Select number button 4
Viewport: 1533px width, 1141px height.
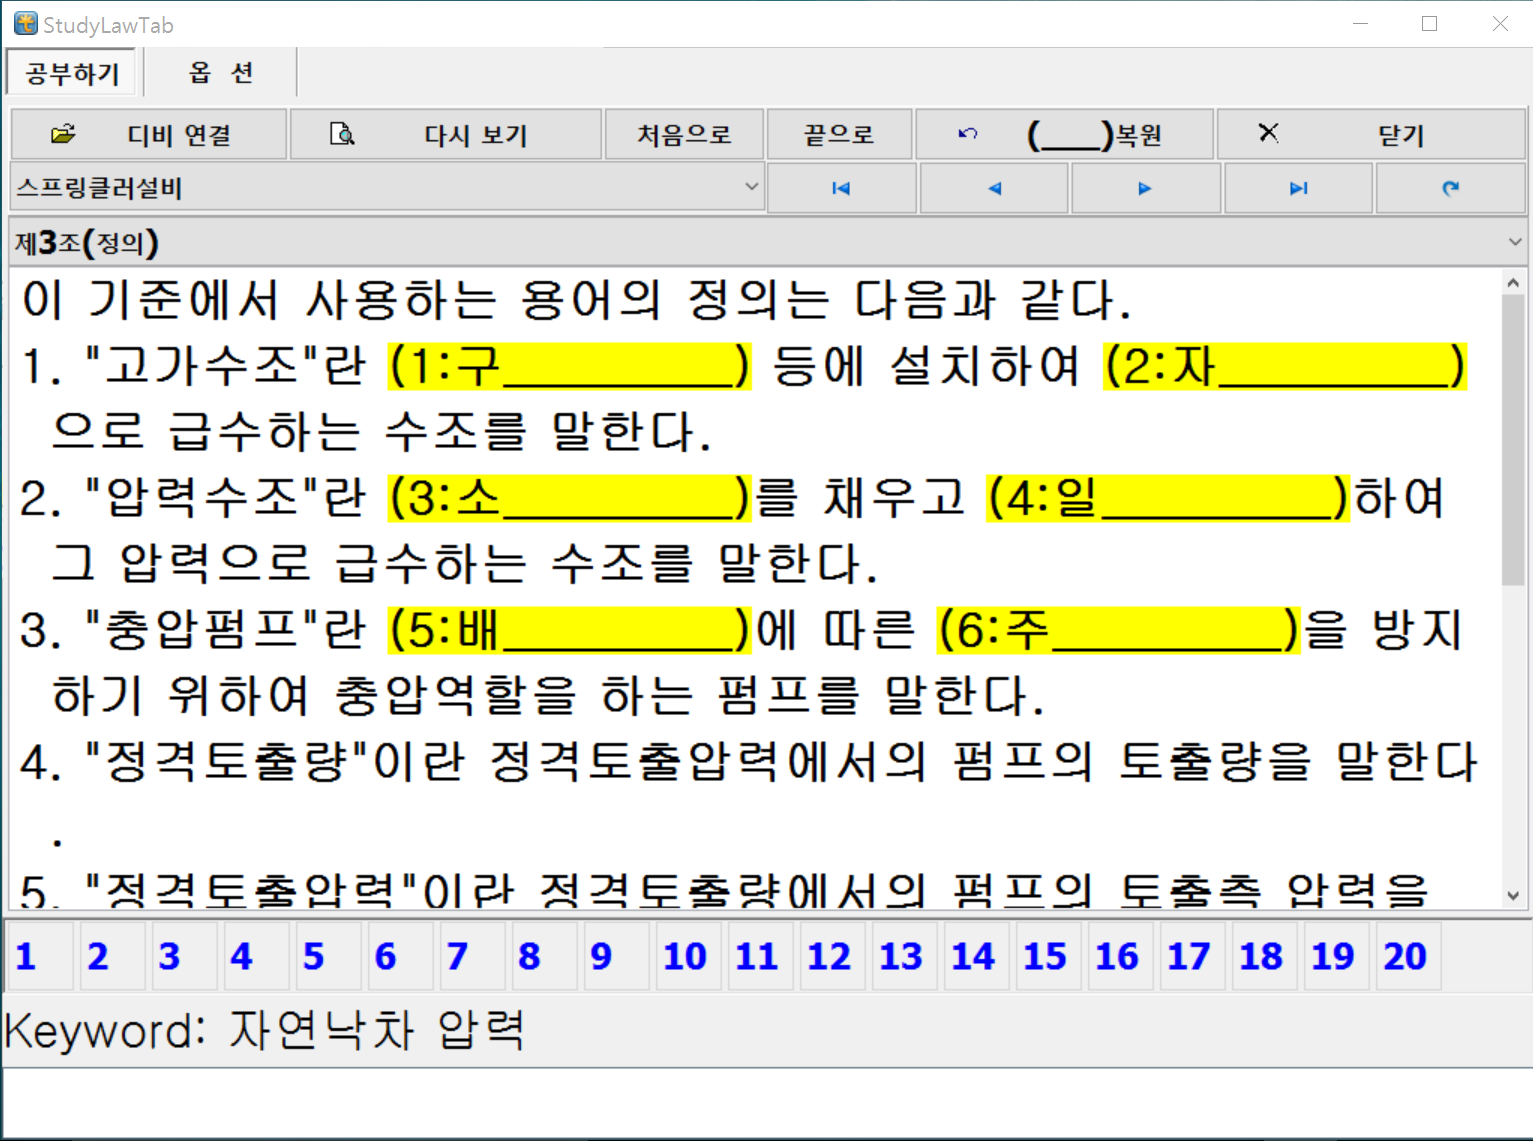pos(256,956)
